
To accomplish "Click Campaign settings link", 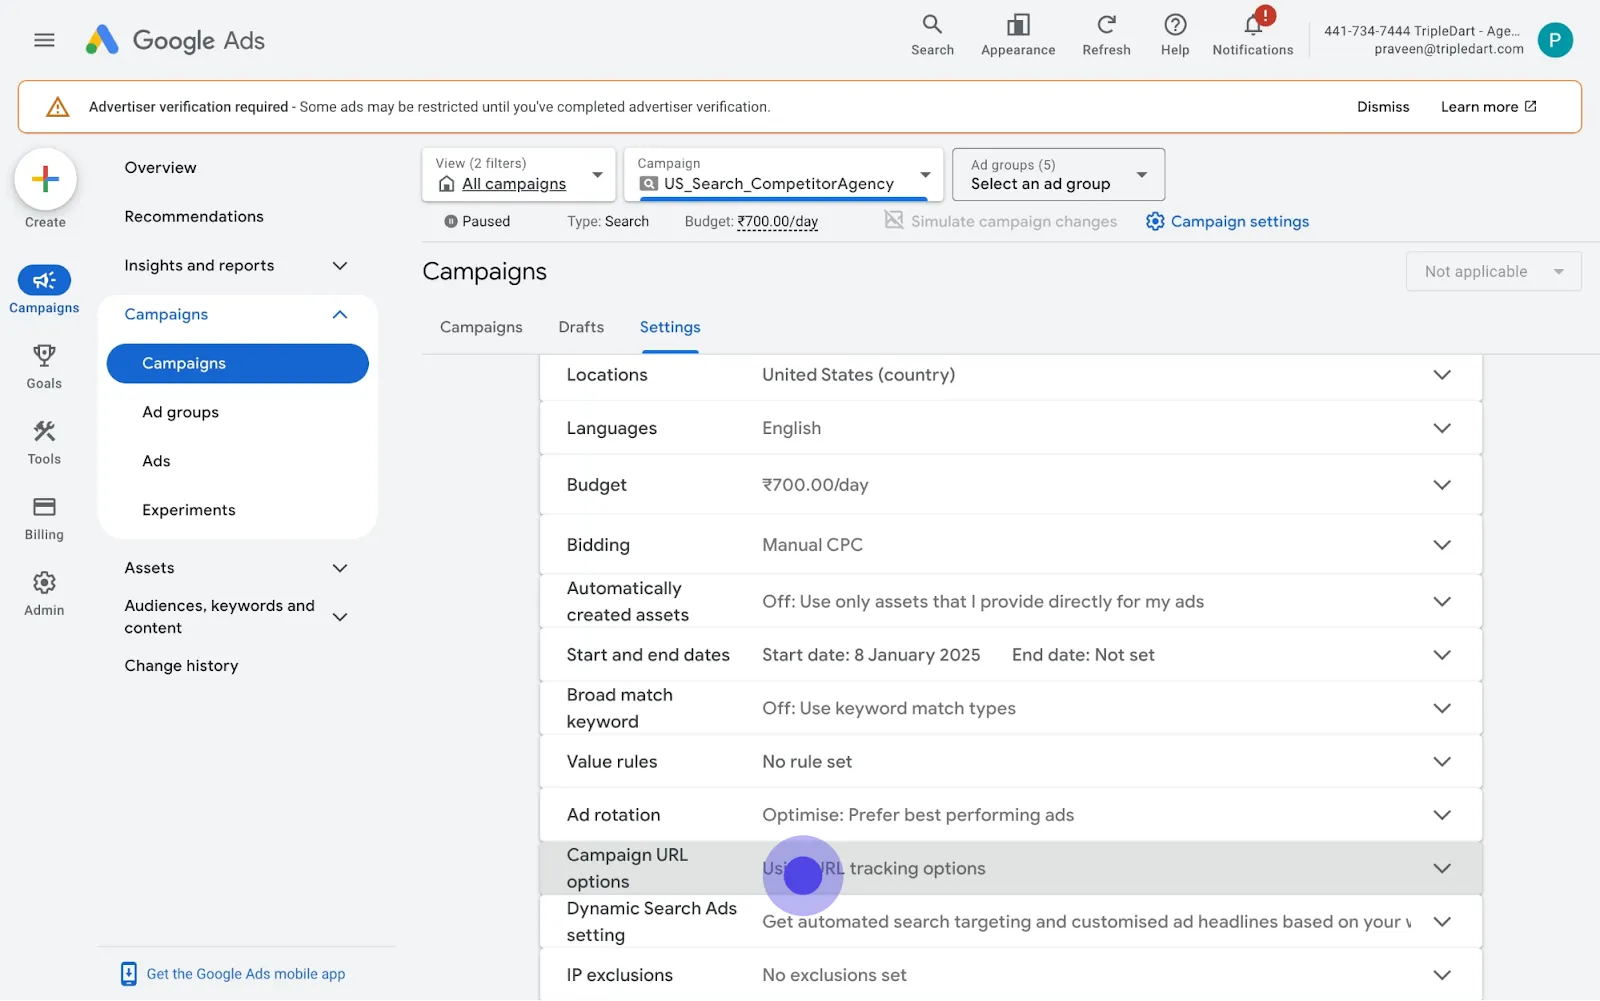I will [1240, 221].
